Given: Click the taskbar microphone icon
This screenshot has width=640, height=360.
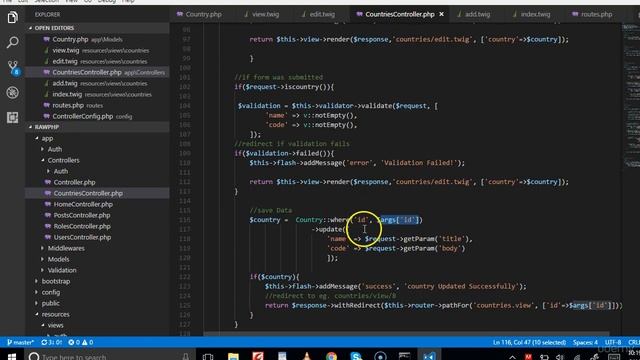Looking at the screenshot, I should point(185,356).
